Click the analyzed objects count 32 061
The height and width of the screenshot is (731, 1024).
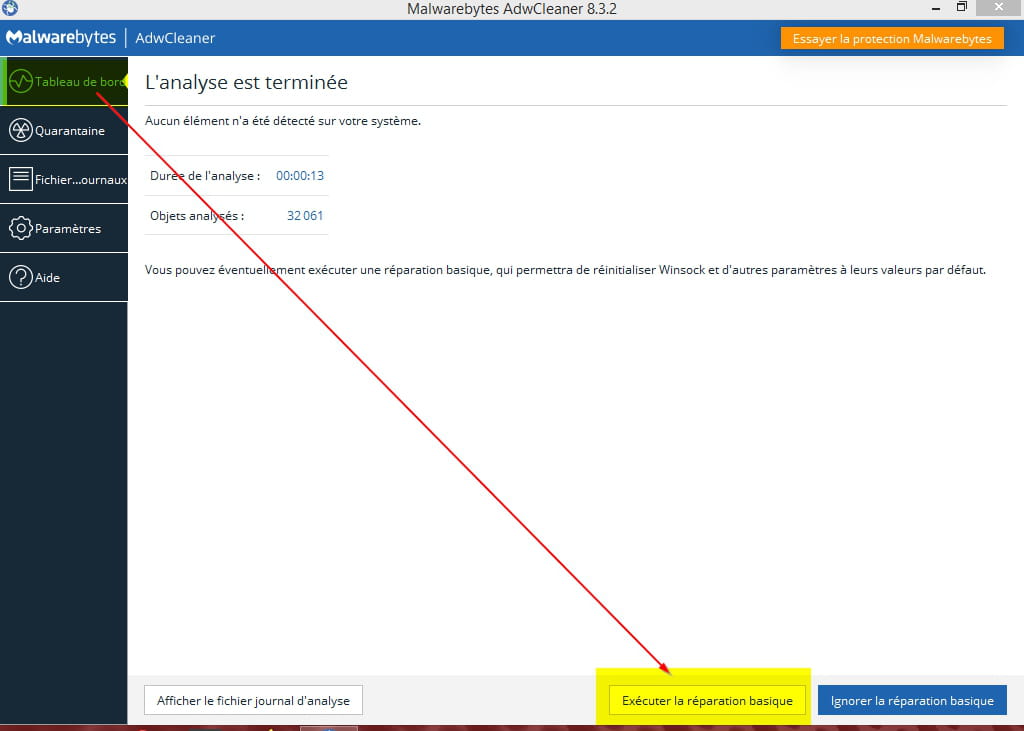[305, 216]
